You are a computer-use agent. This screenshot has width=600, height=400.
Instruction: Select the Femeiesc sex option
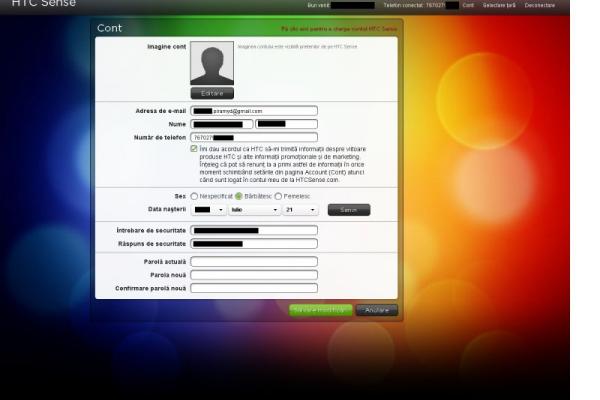click(x=278, y=196)
